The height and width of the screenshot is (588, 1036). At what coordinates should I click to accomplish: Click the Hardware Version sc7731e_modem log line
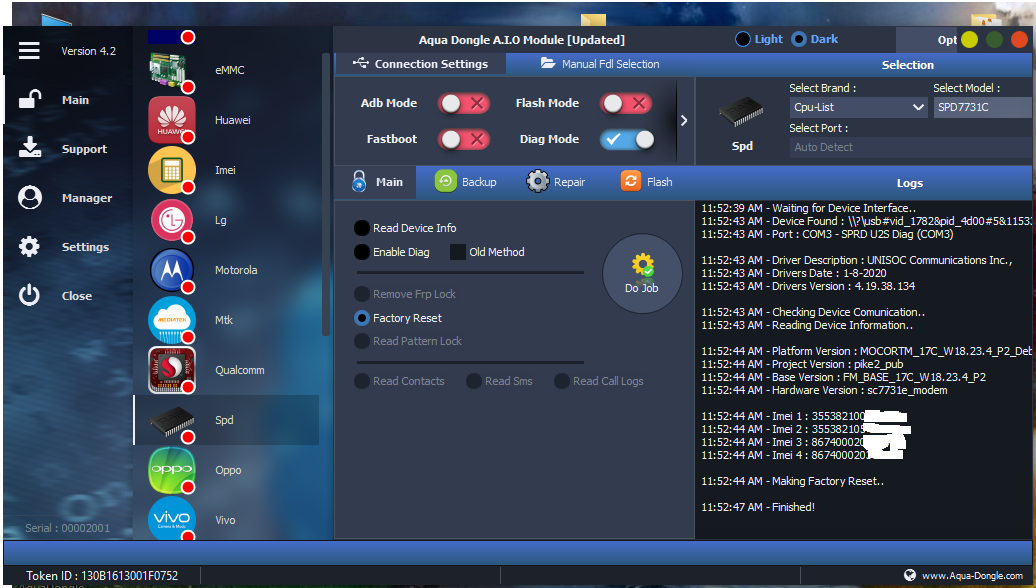click(x=825, y=390)
